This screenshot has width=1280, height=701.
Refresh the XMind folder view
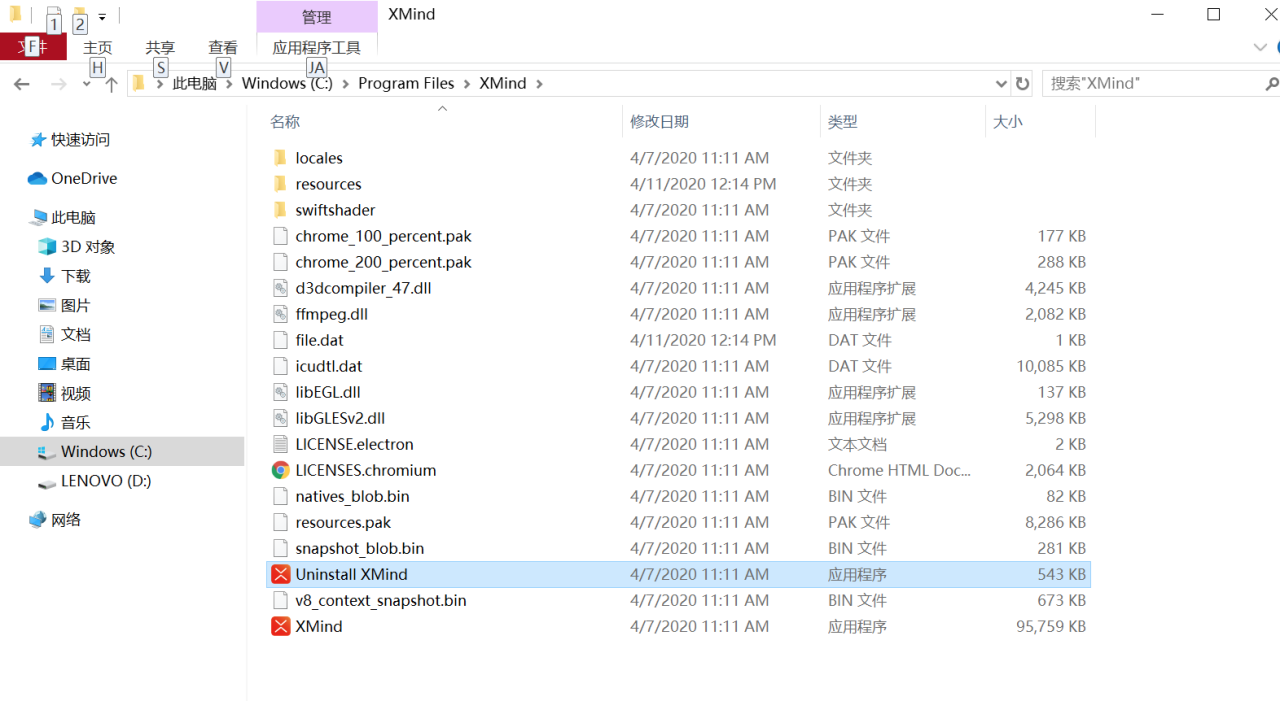(1022, 84)
